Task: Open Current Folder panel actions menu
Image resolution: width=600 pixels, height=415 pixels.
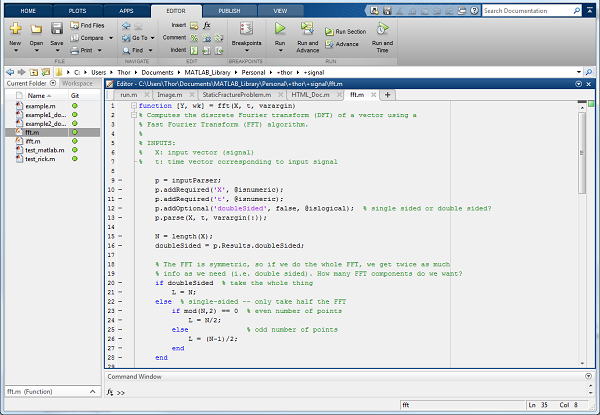Action: click(x=53, y=83)
